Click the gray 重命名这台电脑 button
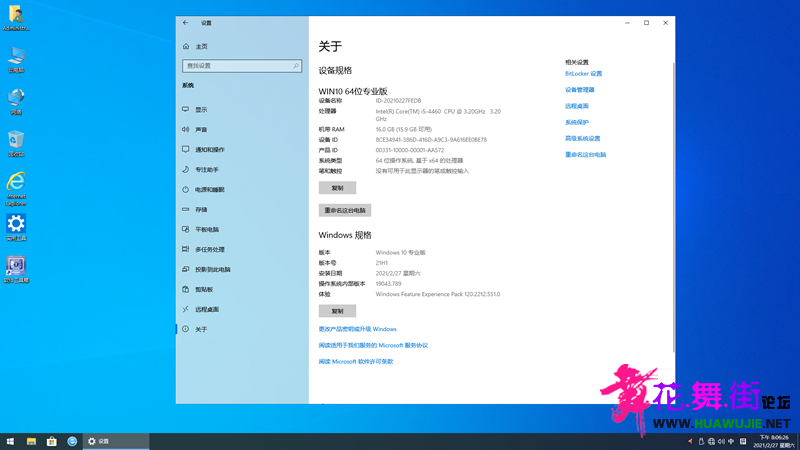 click(x=345, y=210)
